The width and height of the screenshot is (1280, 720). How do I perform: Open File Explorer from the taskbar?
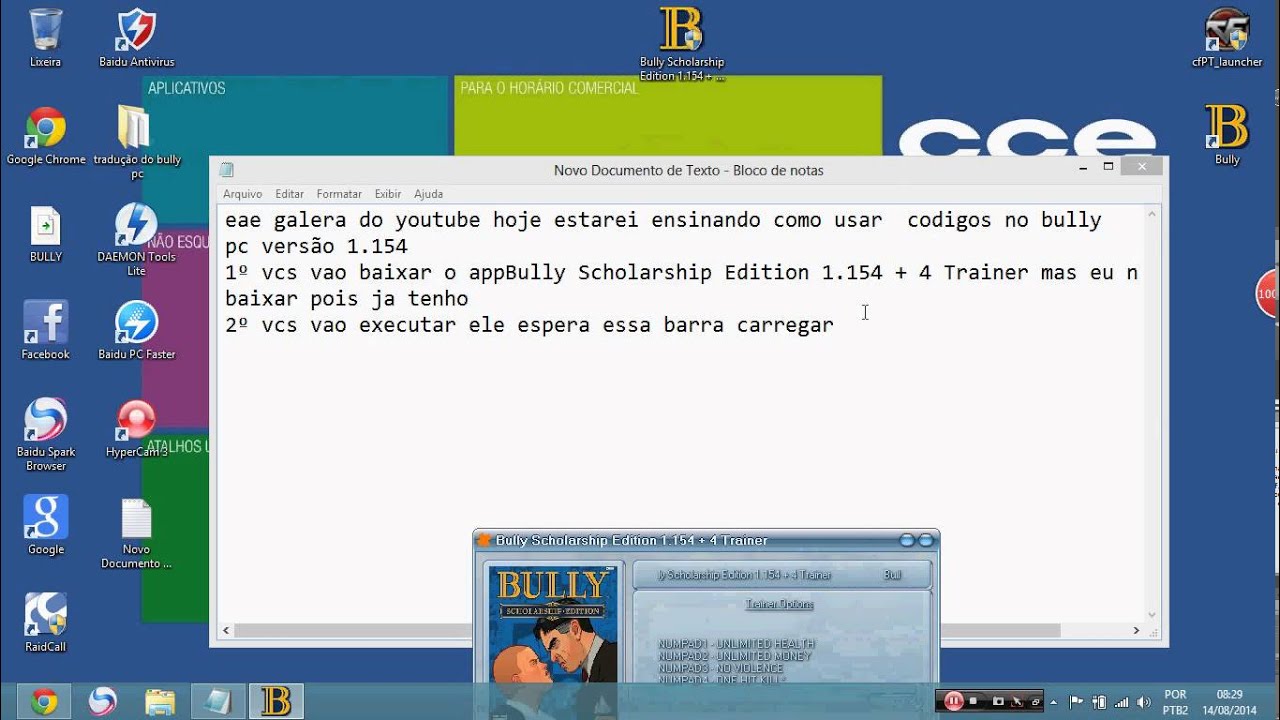[160, 701]
